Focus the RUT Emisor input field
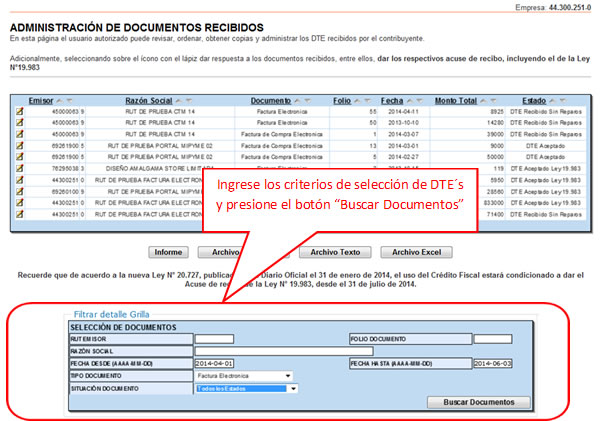The image size is (600, 421). click(x=214, y=339)
